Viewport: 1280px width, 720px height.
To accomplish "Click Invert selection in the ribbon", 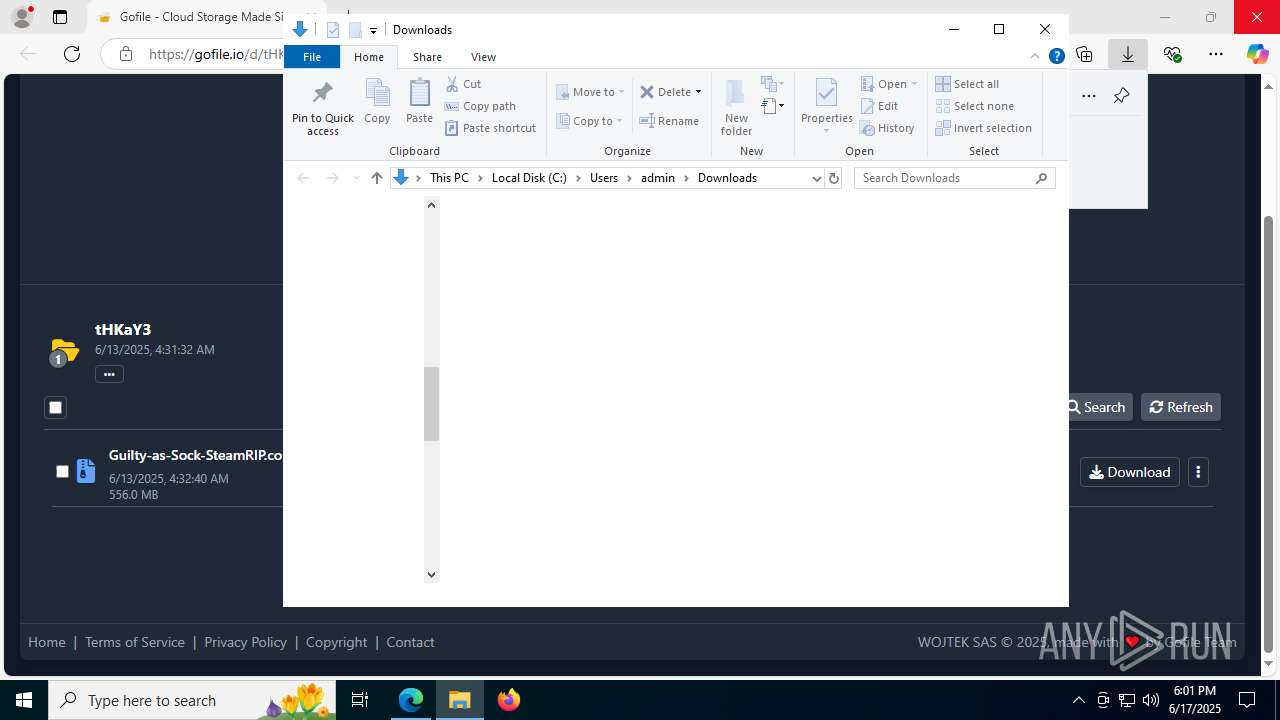I will pyautogui.click(x=983, y=128).
